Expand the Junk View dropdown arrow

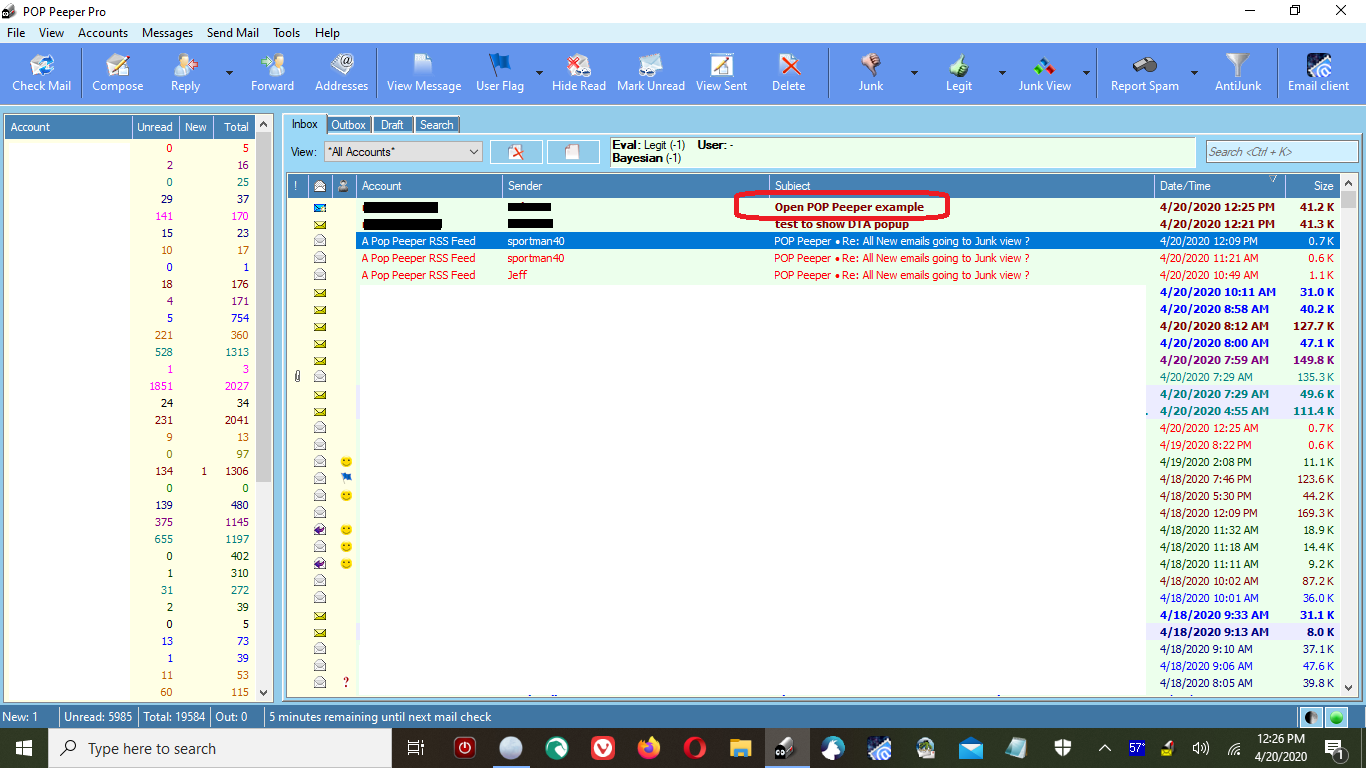[x=1086, y=73]
